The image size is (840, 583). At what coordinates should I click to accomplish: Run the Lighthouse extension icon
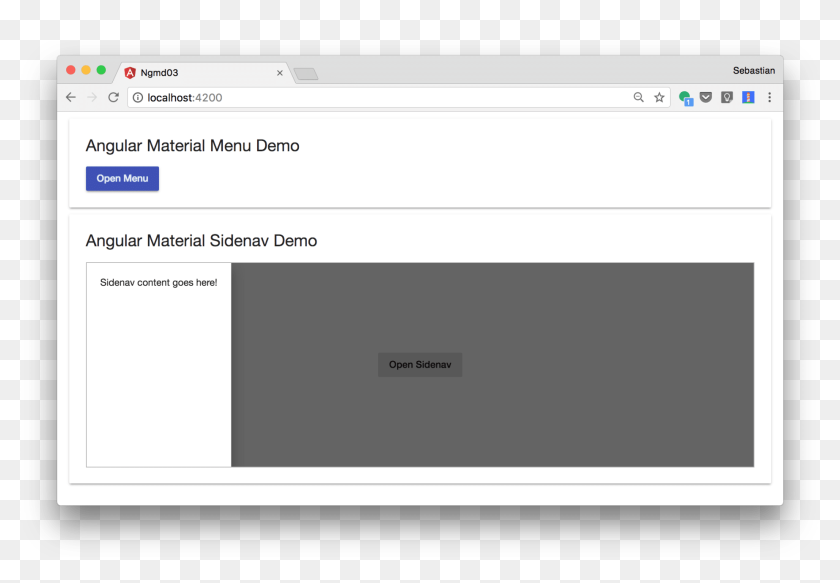(x=748, y=97)
